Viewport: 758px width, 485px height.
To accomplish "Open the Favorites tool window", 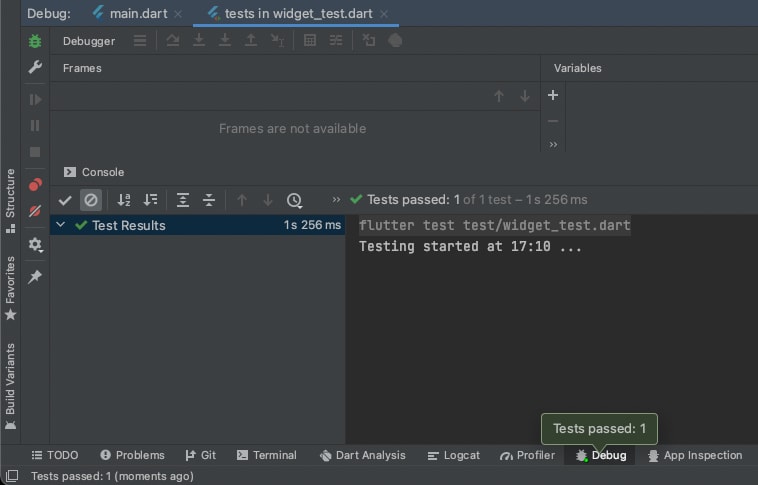I will [x=10, y=288].
